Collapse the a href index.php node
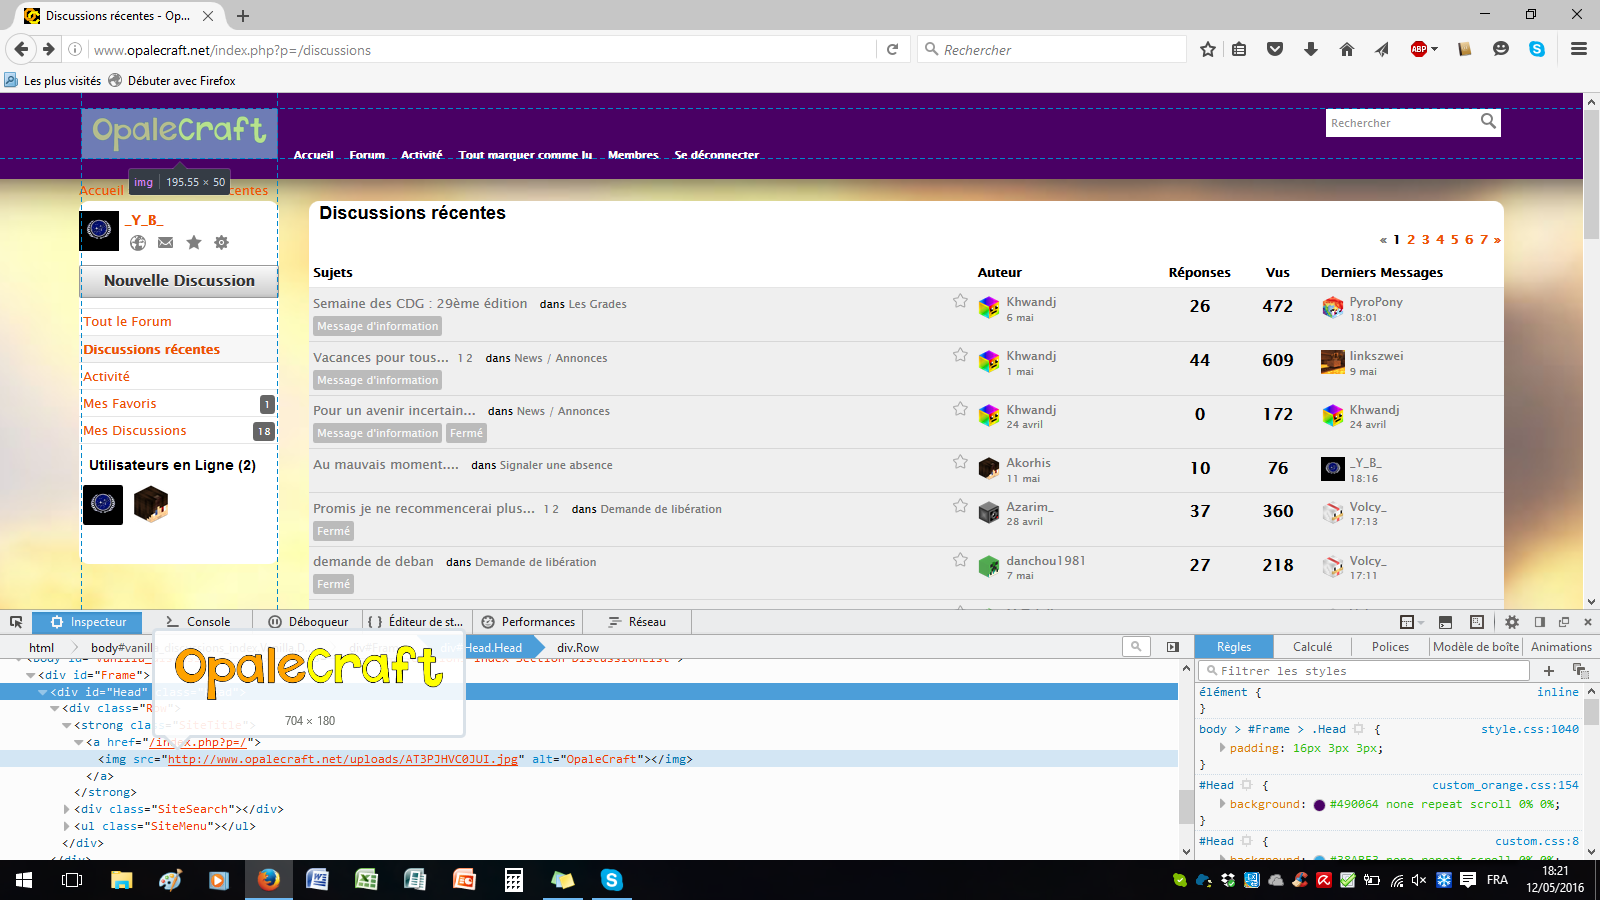This screenshot has height=900, width=1600. 78,742
